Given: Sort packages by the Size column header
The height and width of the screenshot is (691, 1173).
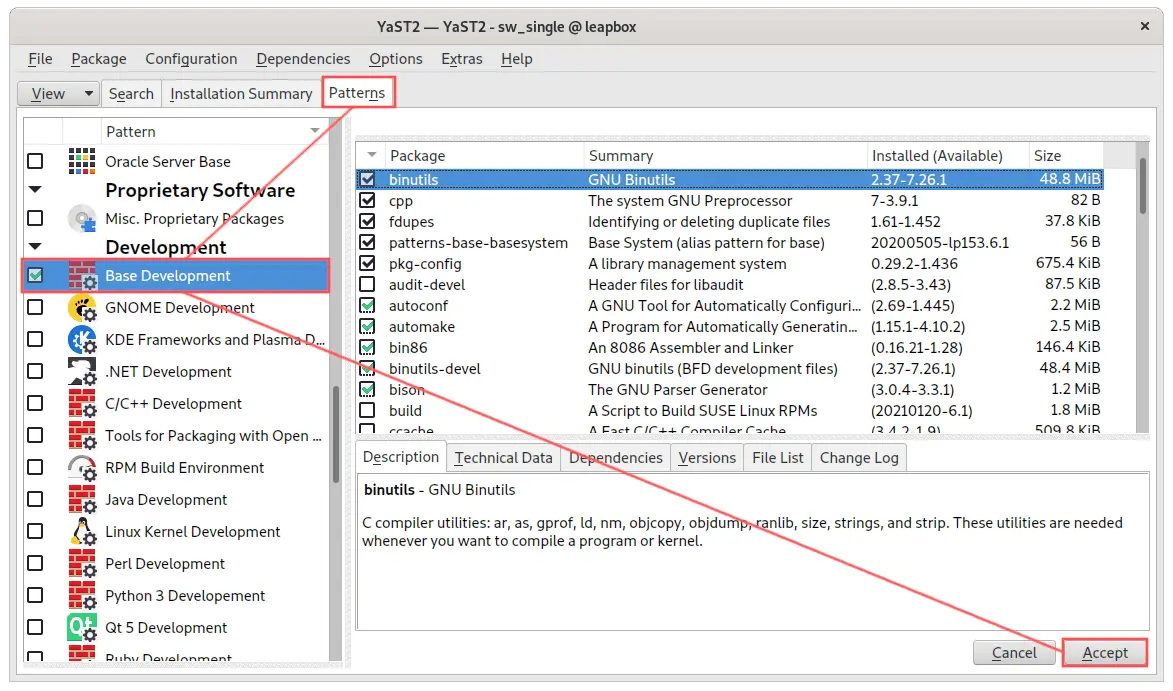Looking at the screenshot, I should (x=1066, y=156).
